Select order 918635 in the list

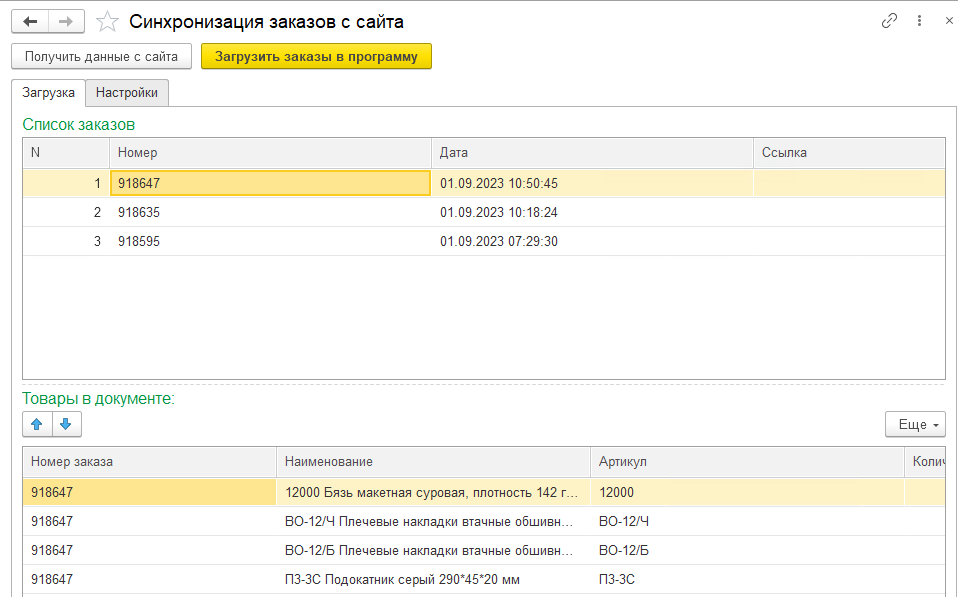tap(139, 213)
